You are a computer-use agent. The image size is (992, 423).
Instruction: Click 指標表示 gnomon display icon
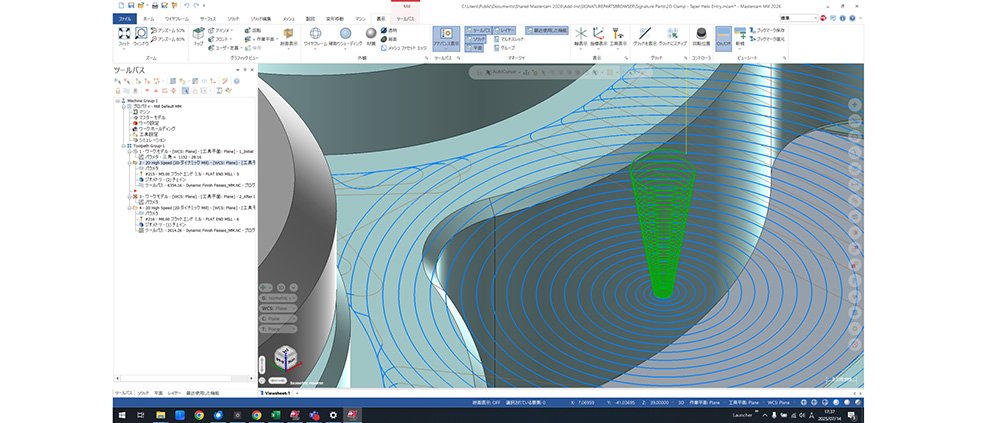tap(598, 34)
